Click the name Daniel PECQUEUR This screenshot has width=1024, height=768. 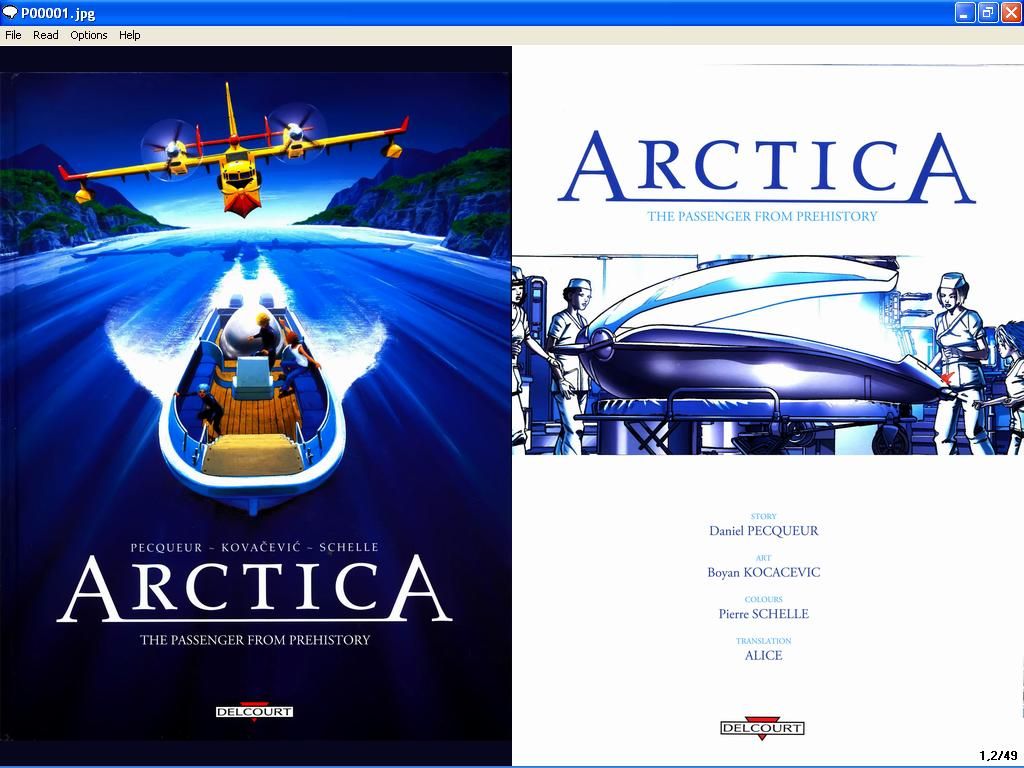[x=763, y=531]
